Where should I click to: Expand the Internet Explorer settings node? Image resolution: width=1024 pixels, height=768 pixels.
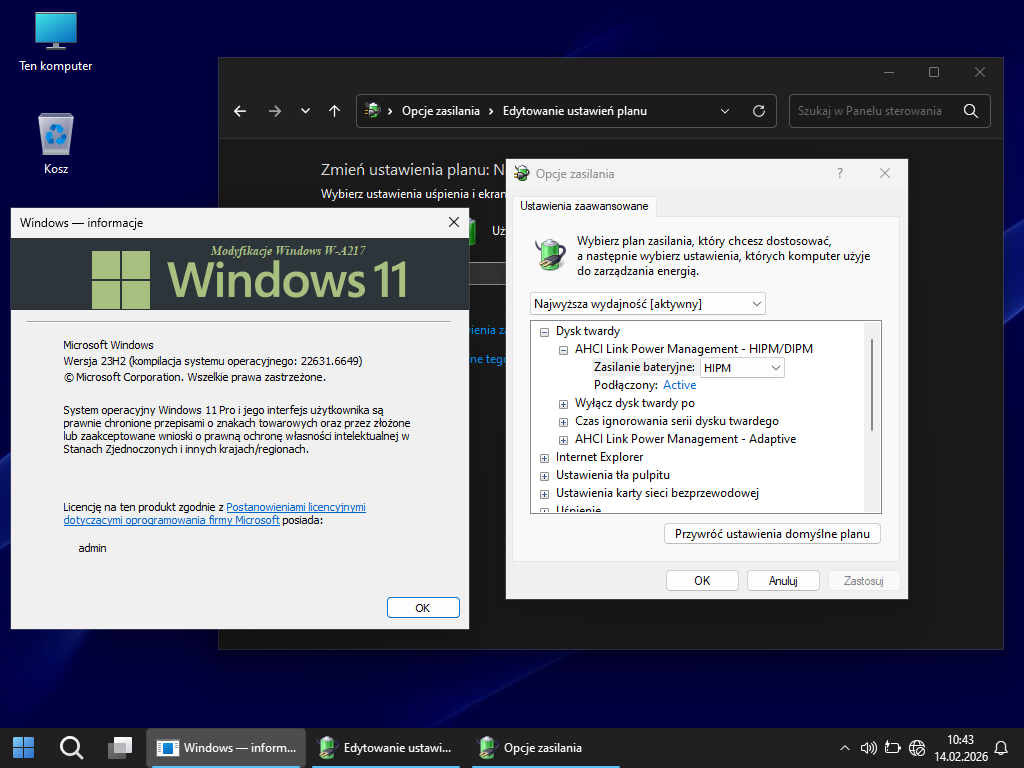click(545, 457)
